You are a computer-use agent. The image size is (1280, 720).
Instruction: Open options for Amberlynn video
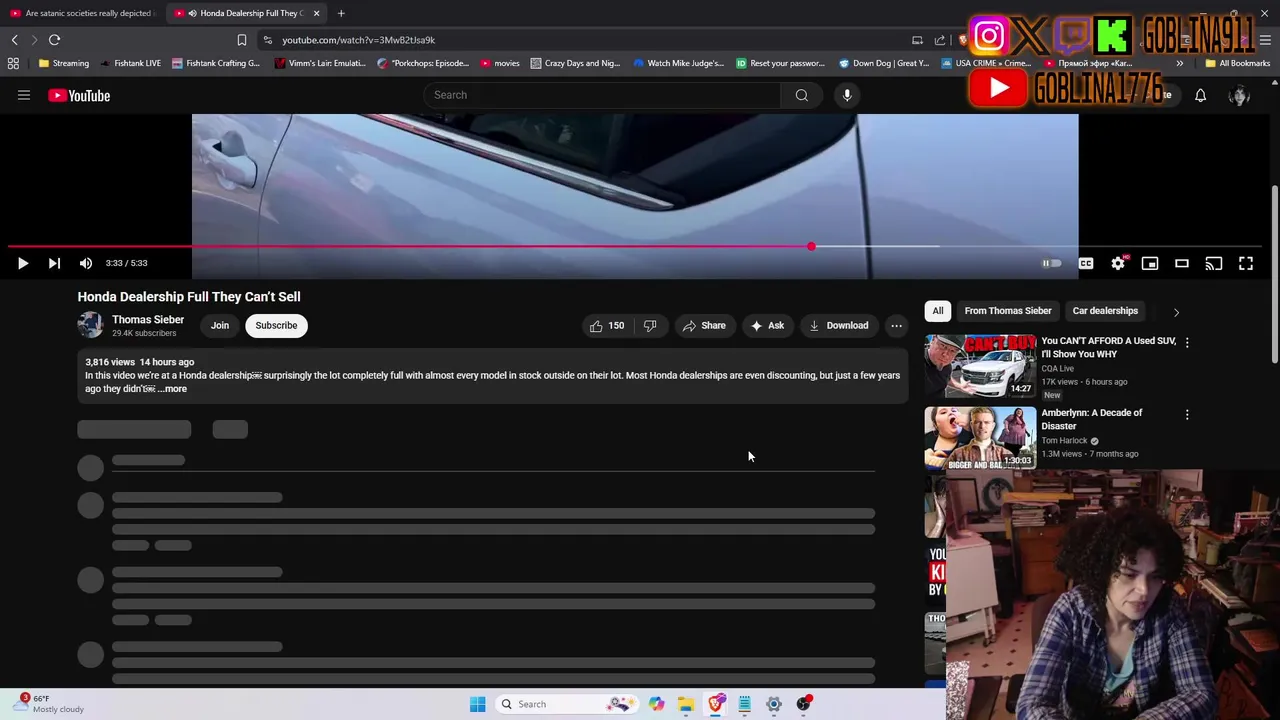tap(1187, 414)
